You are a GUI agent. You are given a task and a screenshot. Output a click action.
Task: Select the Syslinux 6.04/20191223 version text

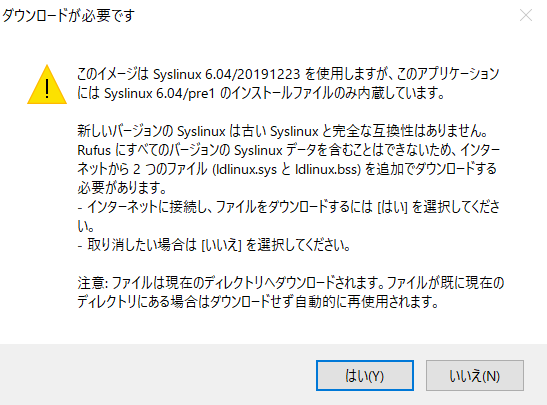click(x=226, y=74)
